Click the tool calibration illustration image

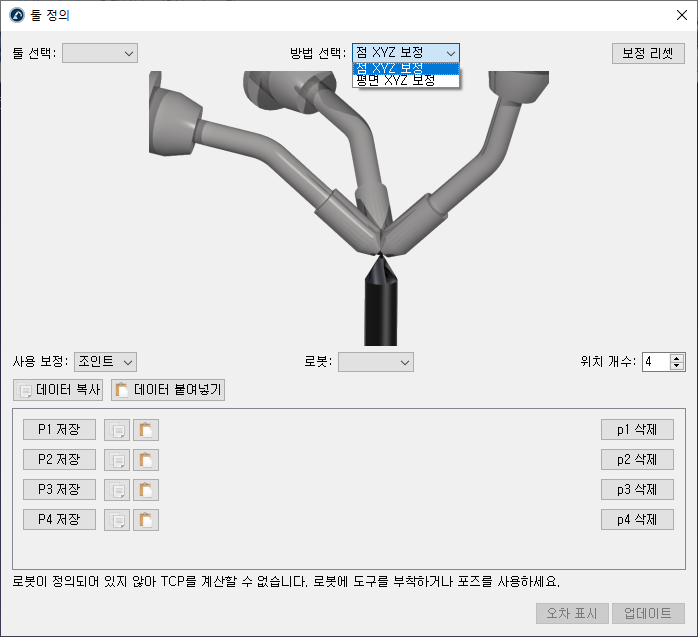[349, 208]
